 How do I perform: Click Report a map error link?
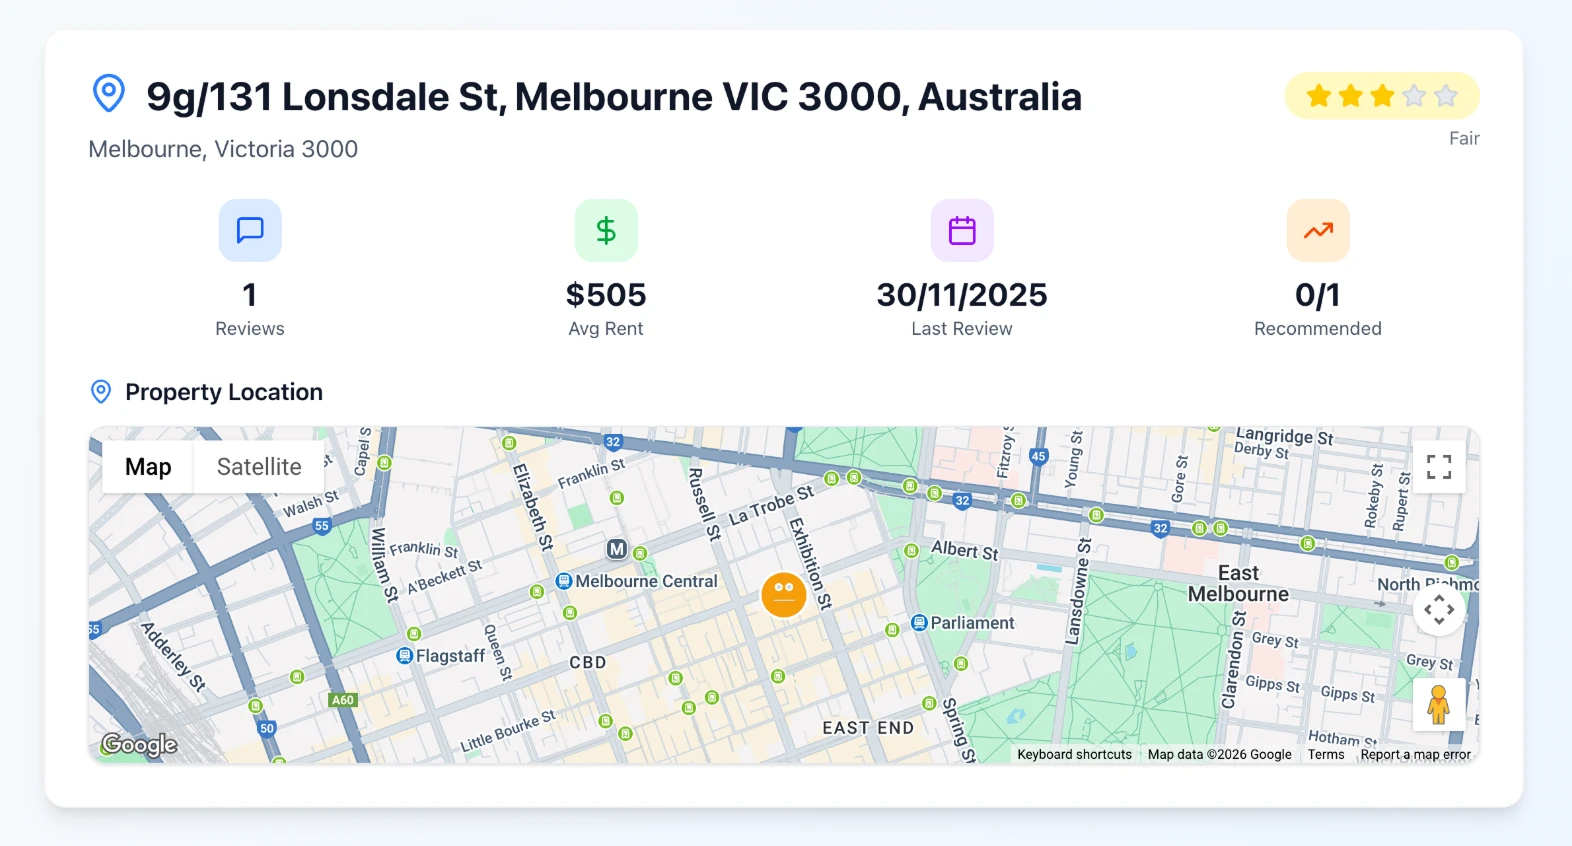1415,755
